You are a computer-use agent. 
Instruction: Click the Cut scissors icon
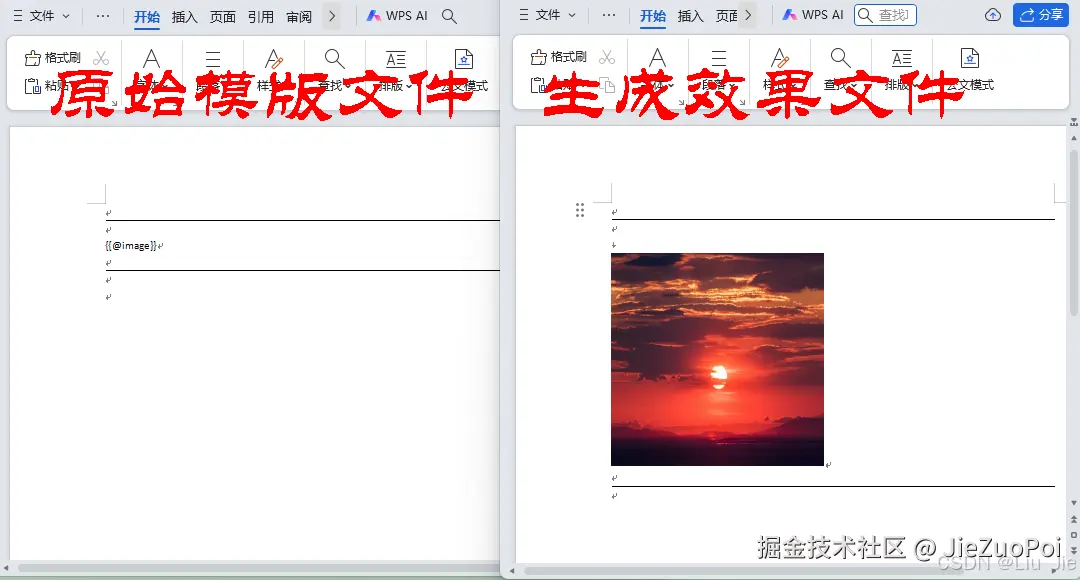(100, 58)
